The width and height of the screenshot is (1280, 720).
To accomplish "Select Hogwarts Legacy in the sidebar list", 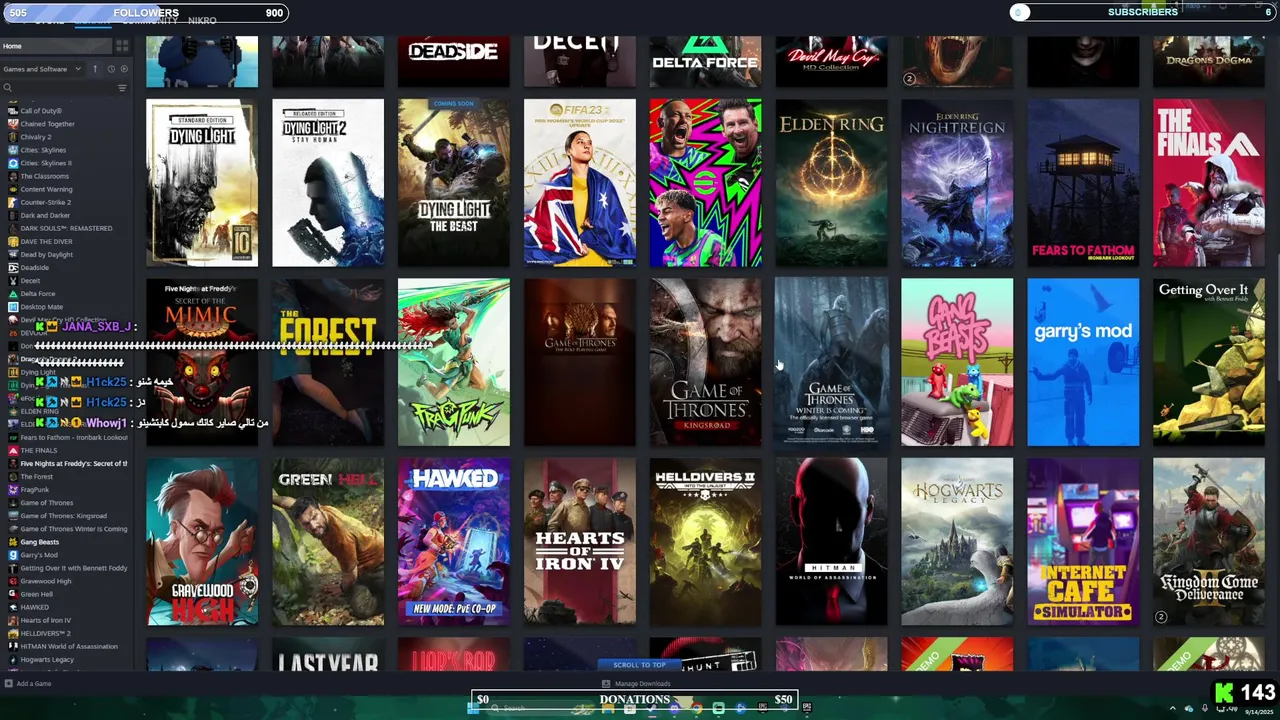I will coord(47,660).
